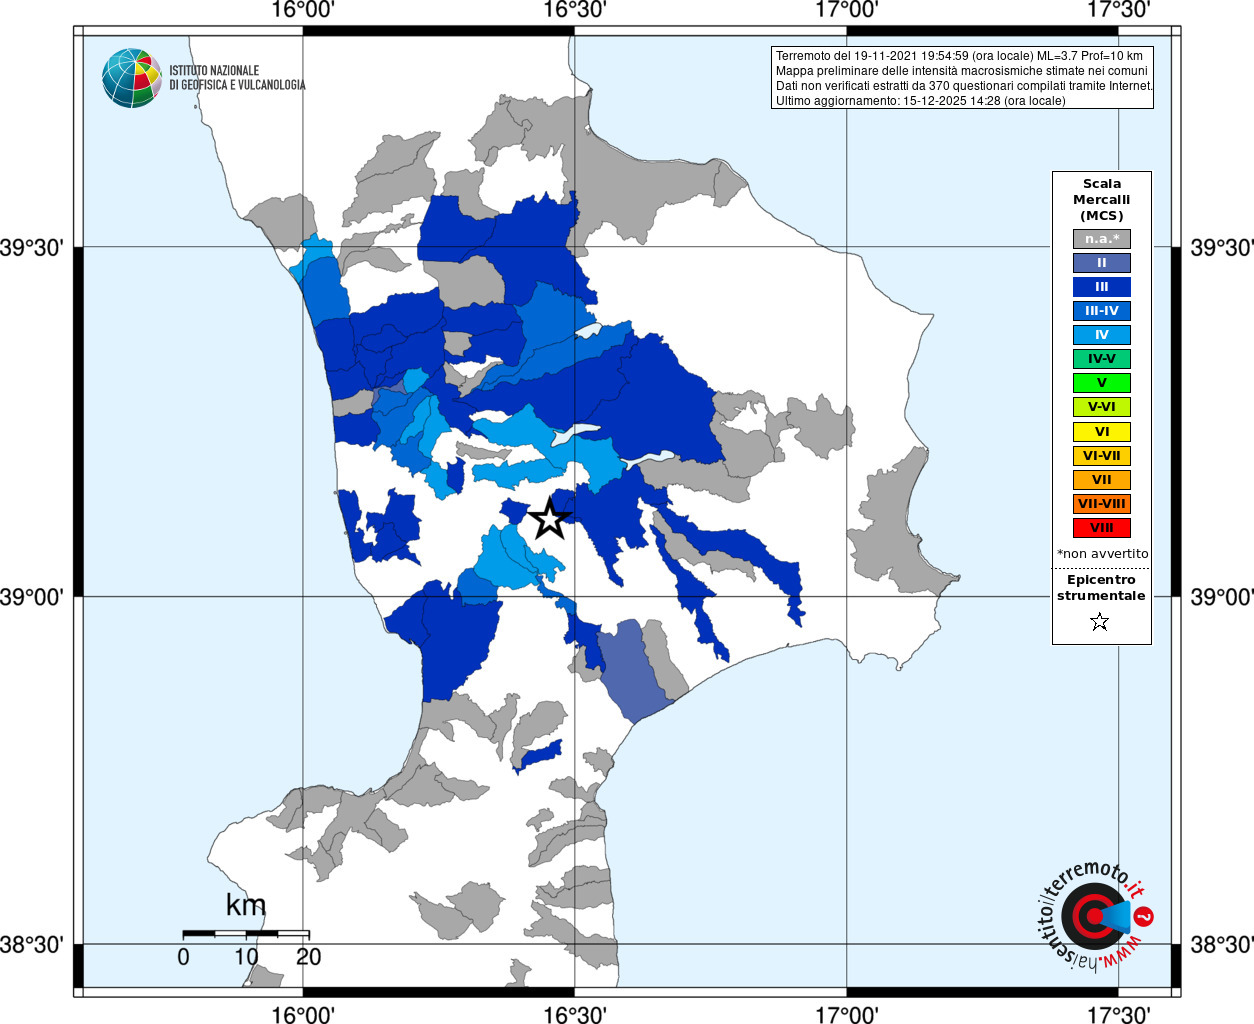This screenshot has height=1024, width=1254.
Task: Select the red VIII legend swatch
Action: 1102,528
